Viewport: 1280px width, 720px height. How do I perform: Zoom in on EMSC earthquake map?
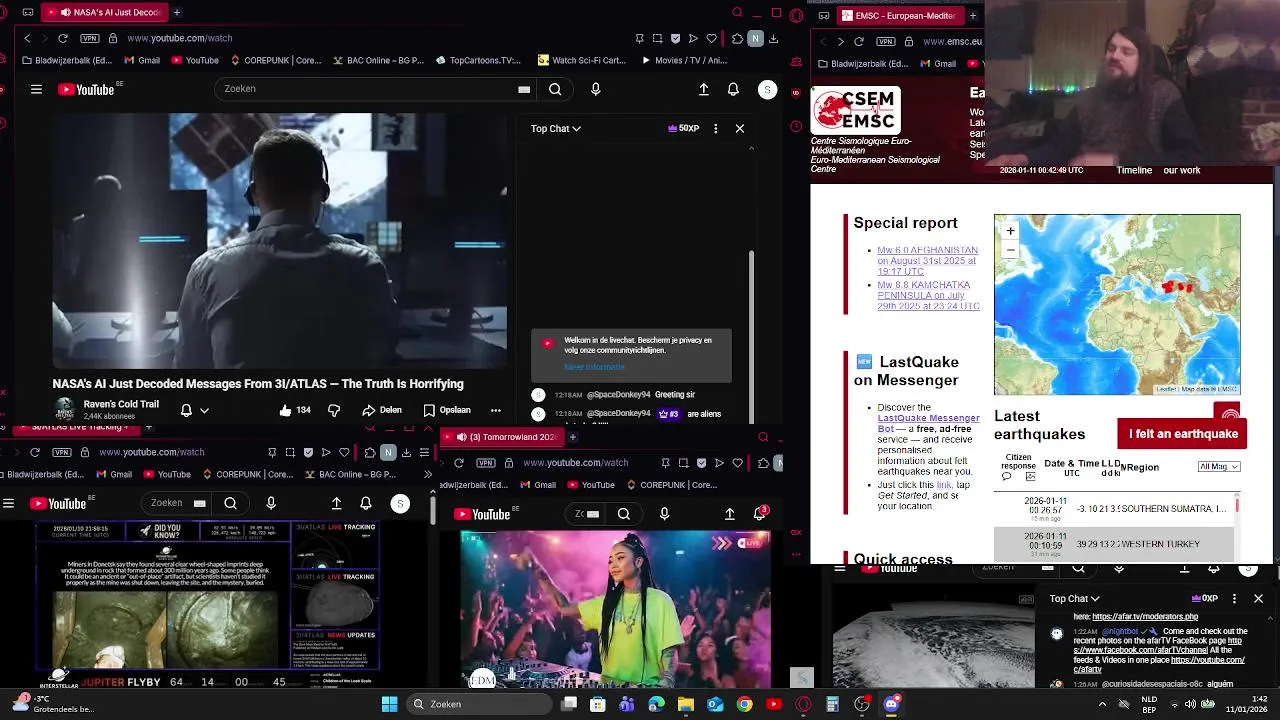(x=1010, y=231)
